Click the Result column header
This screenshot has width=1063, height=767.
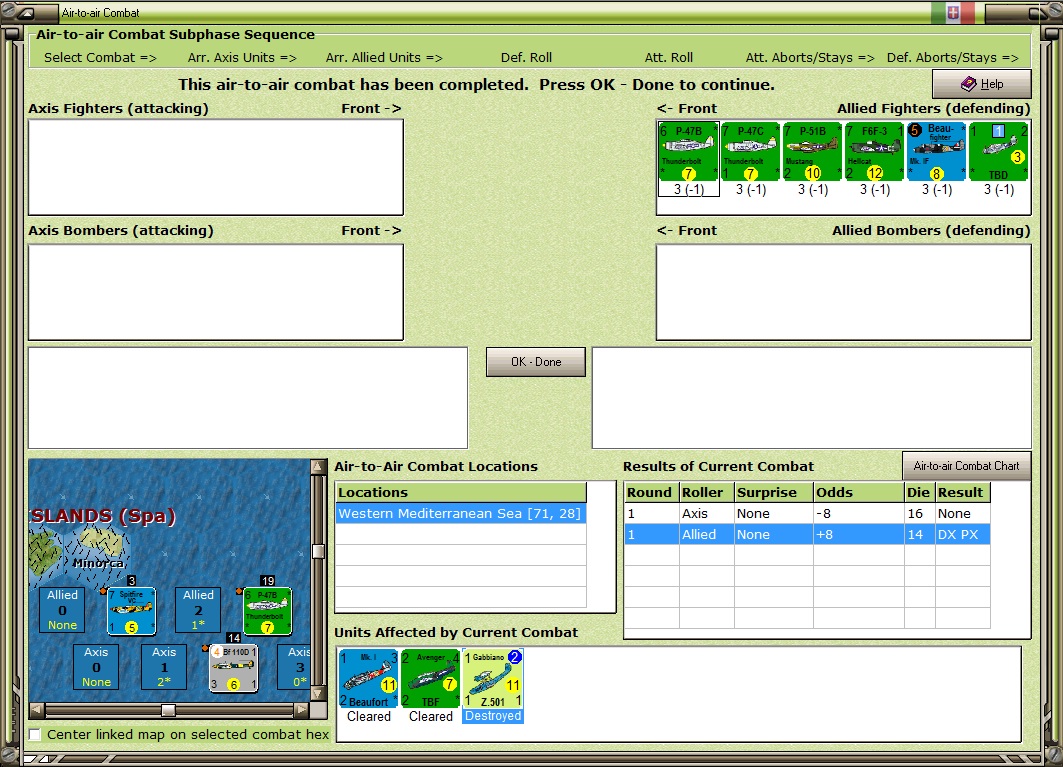pos(962,492)
